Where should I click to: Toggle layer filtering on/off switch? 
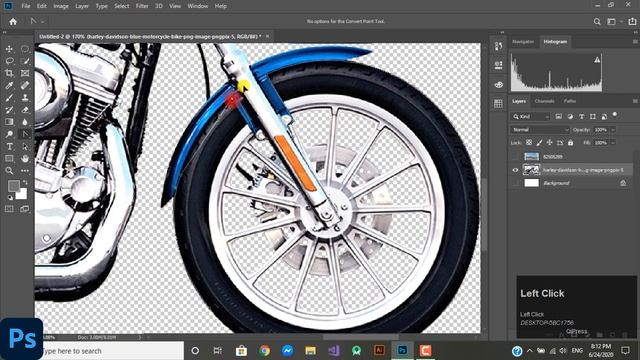pyautogui.click(x=615, y=115)
